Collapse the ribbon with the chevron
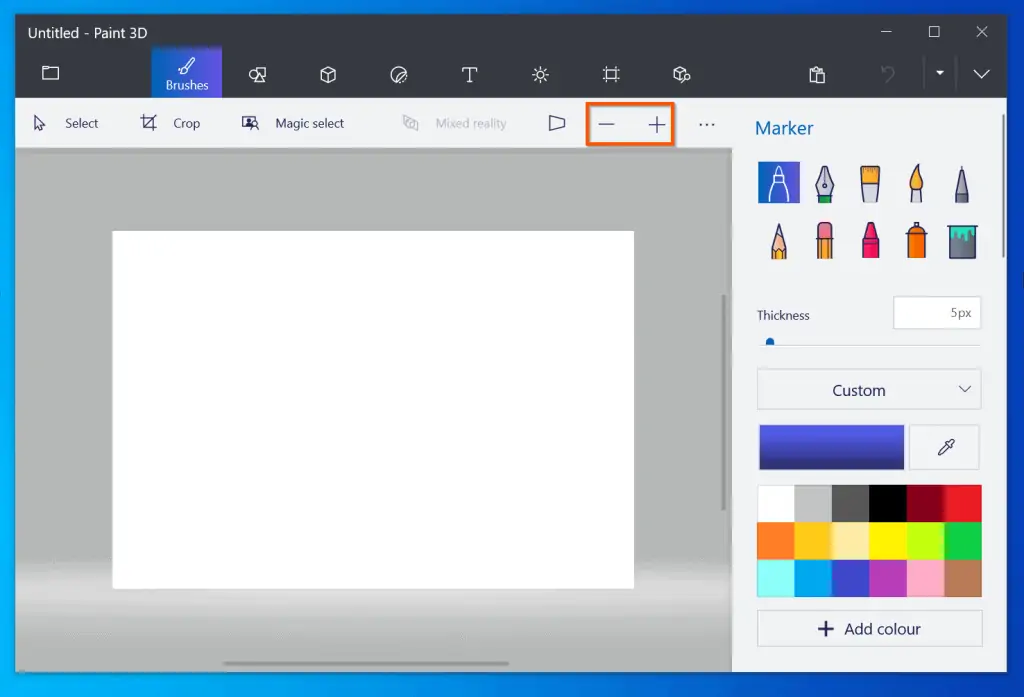This screenshot has width=1024, height=697. (x=981, y=74)
